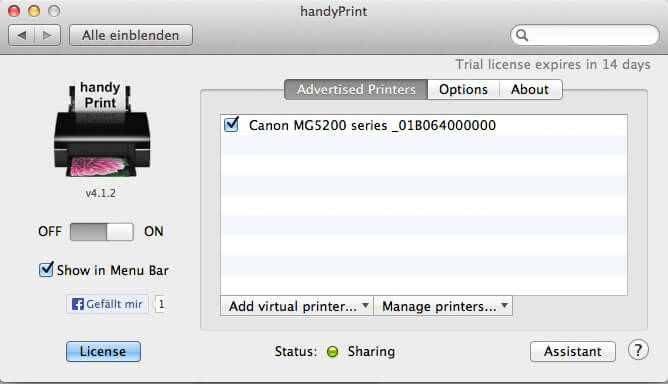Click the yellow minimize window button
Image resolution: width=668 pixels, height=384 pixels.
(34, 11)
